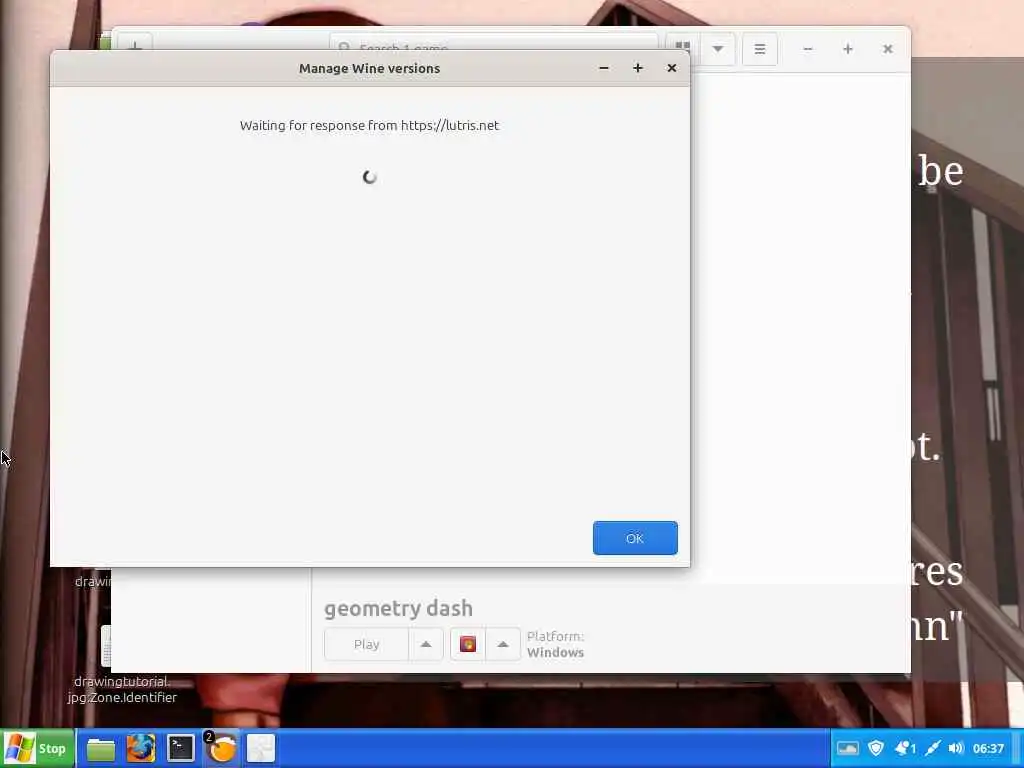Minimize the Lutris main window
Viewport: 1024px width, 768px height.
pyautogui.click(x=808, y=49)
